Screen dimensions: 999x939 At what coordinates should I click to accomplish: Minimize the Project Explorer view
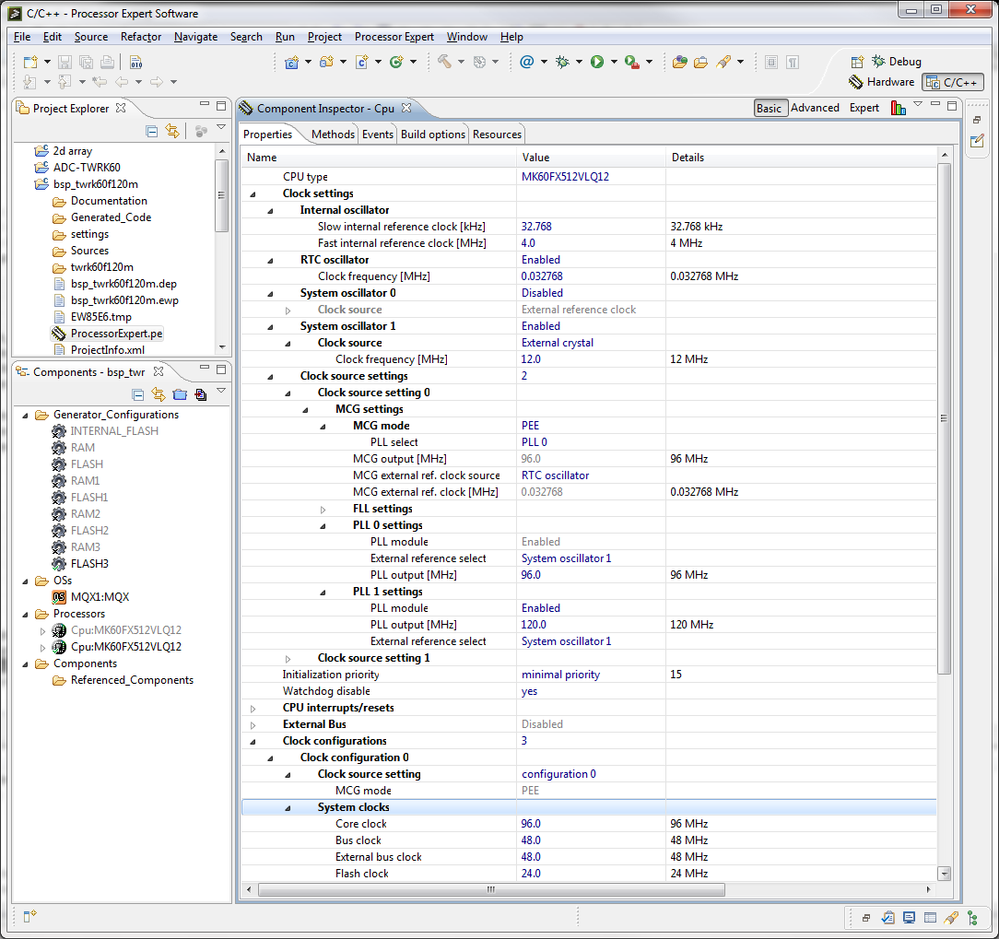pyautogui.click(x=204, y=104)
